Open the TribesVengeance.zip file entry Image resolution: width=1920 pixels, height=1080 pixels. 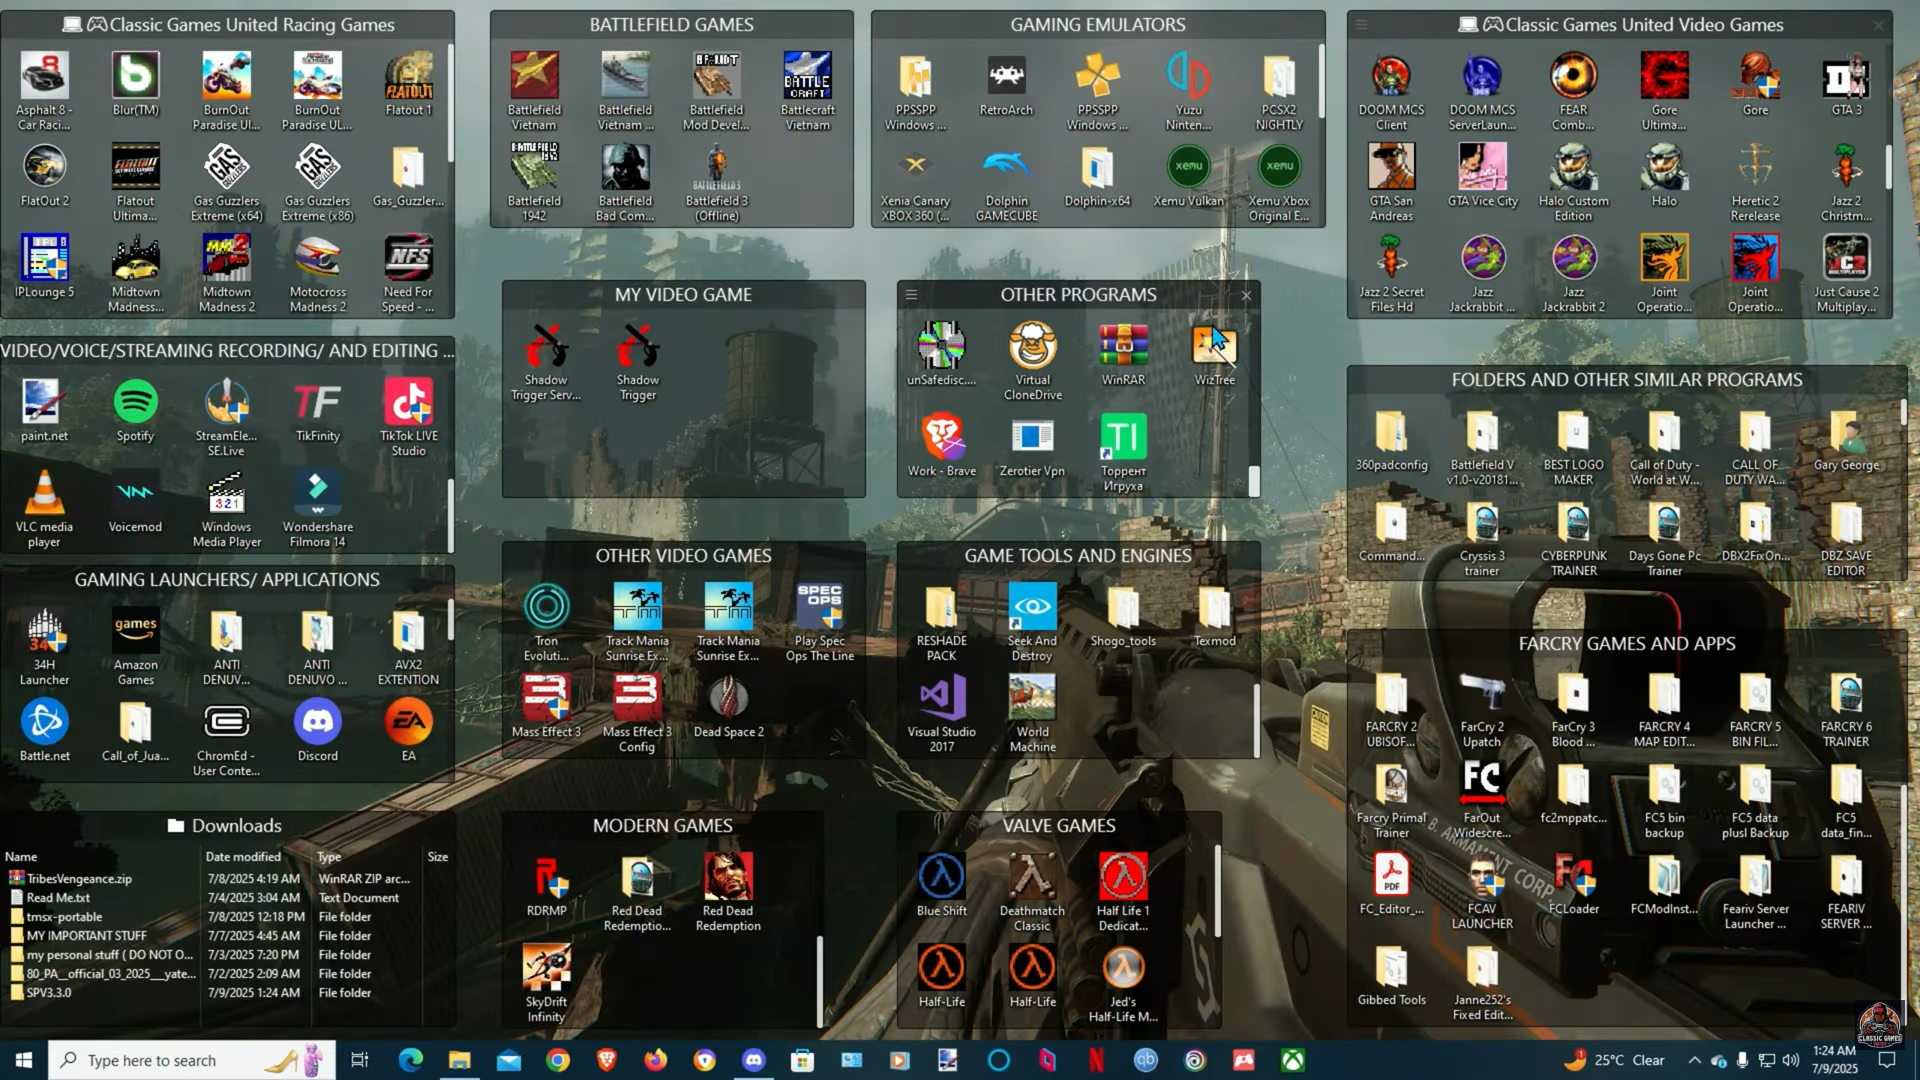(79, 879)
